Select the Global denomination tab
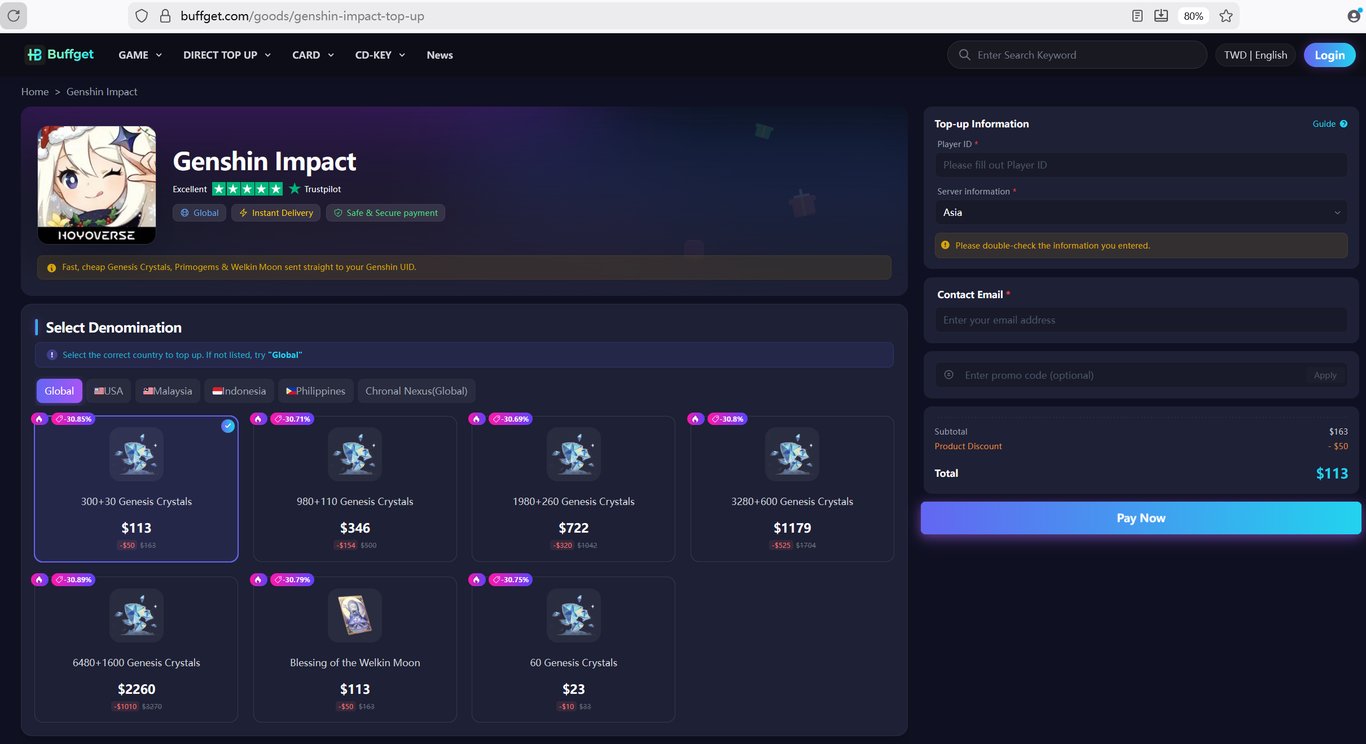The image size is (1366, 744). 59,391
